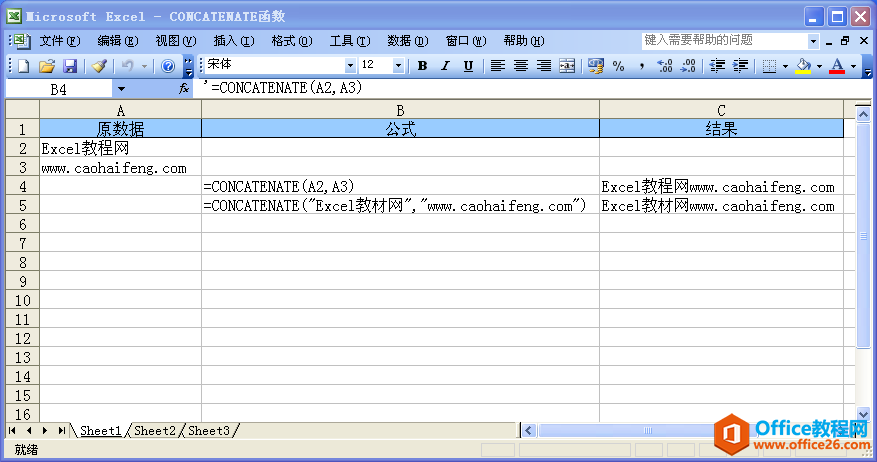Open fill color palette dropdown arrow
The height and width of the screenshot is (462, 877).
[819, 66]
